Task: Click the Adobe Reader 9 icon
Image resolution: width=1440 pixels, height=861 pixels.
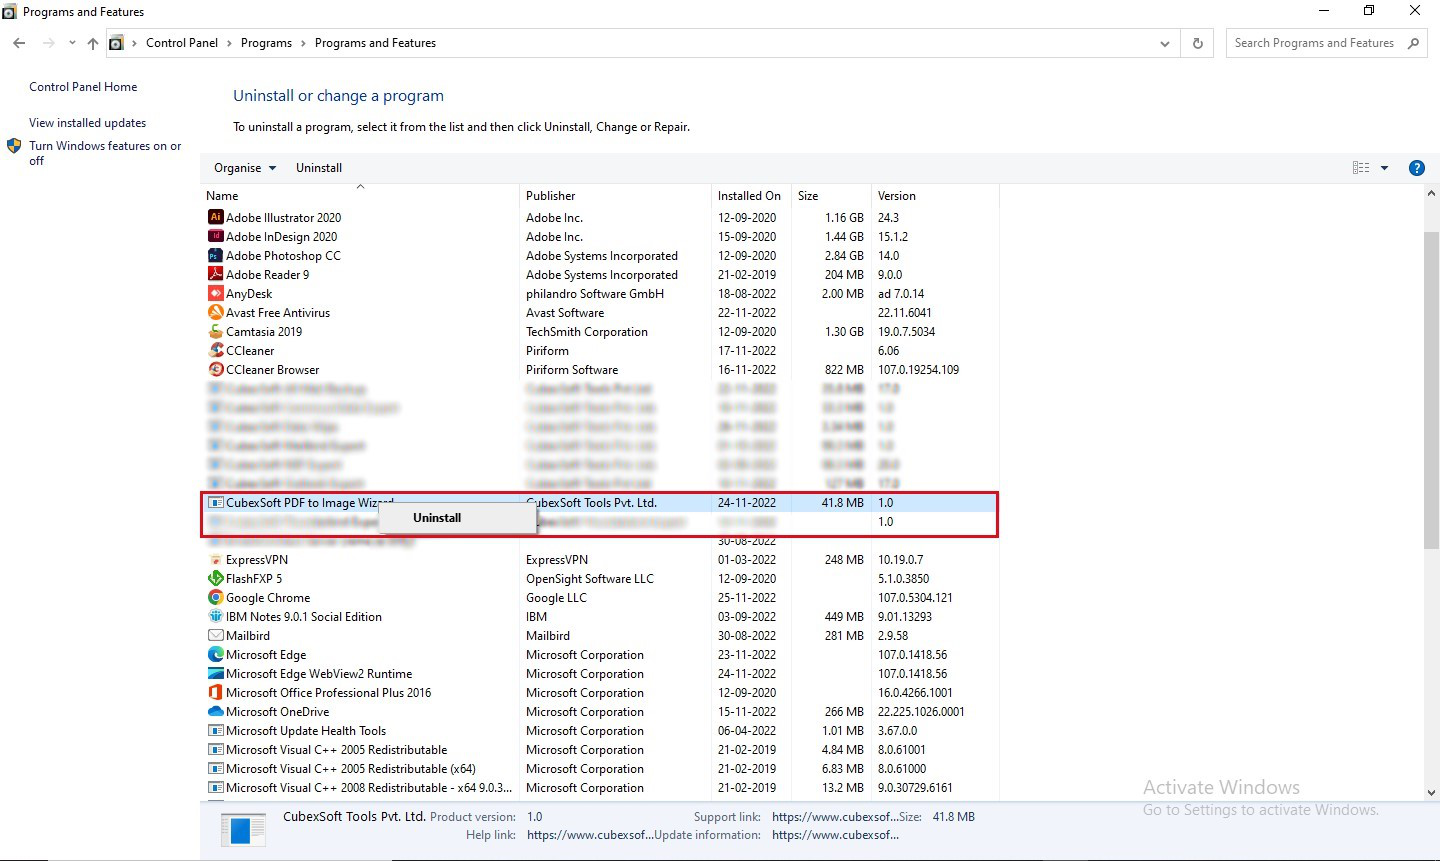Action: coord(215,274)
